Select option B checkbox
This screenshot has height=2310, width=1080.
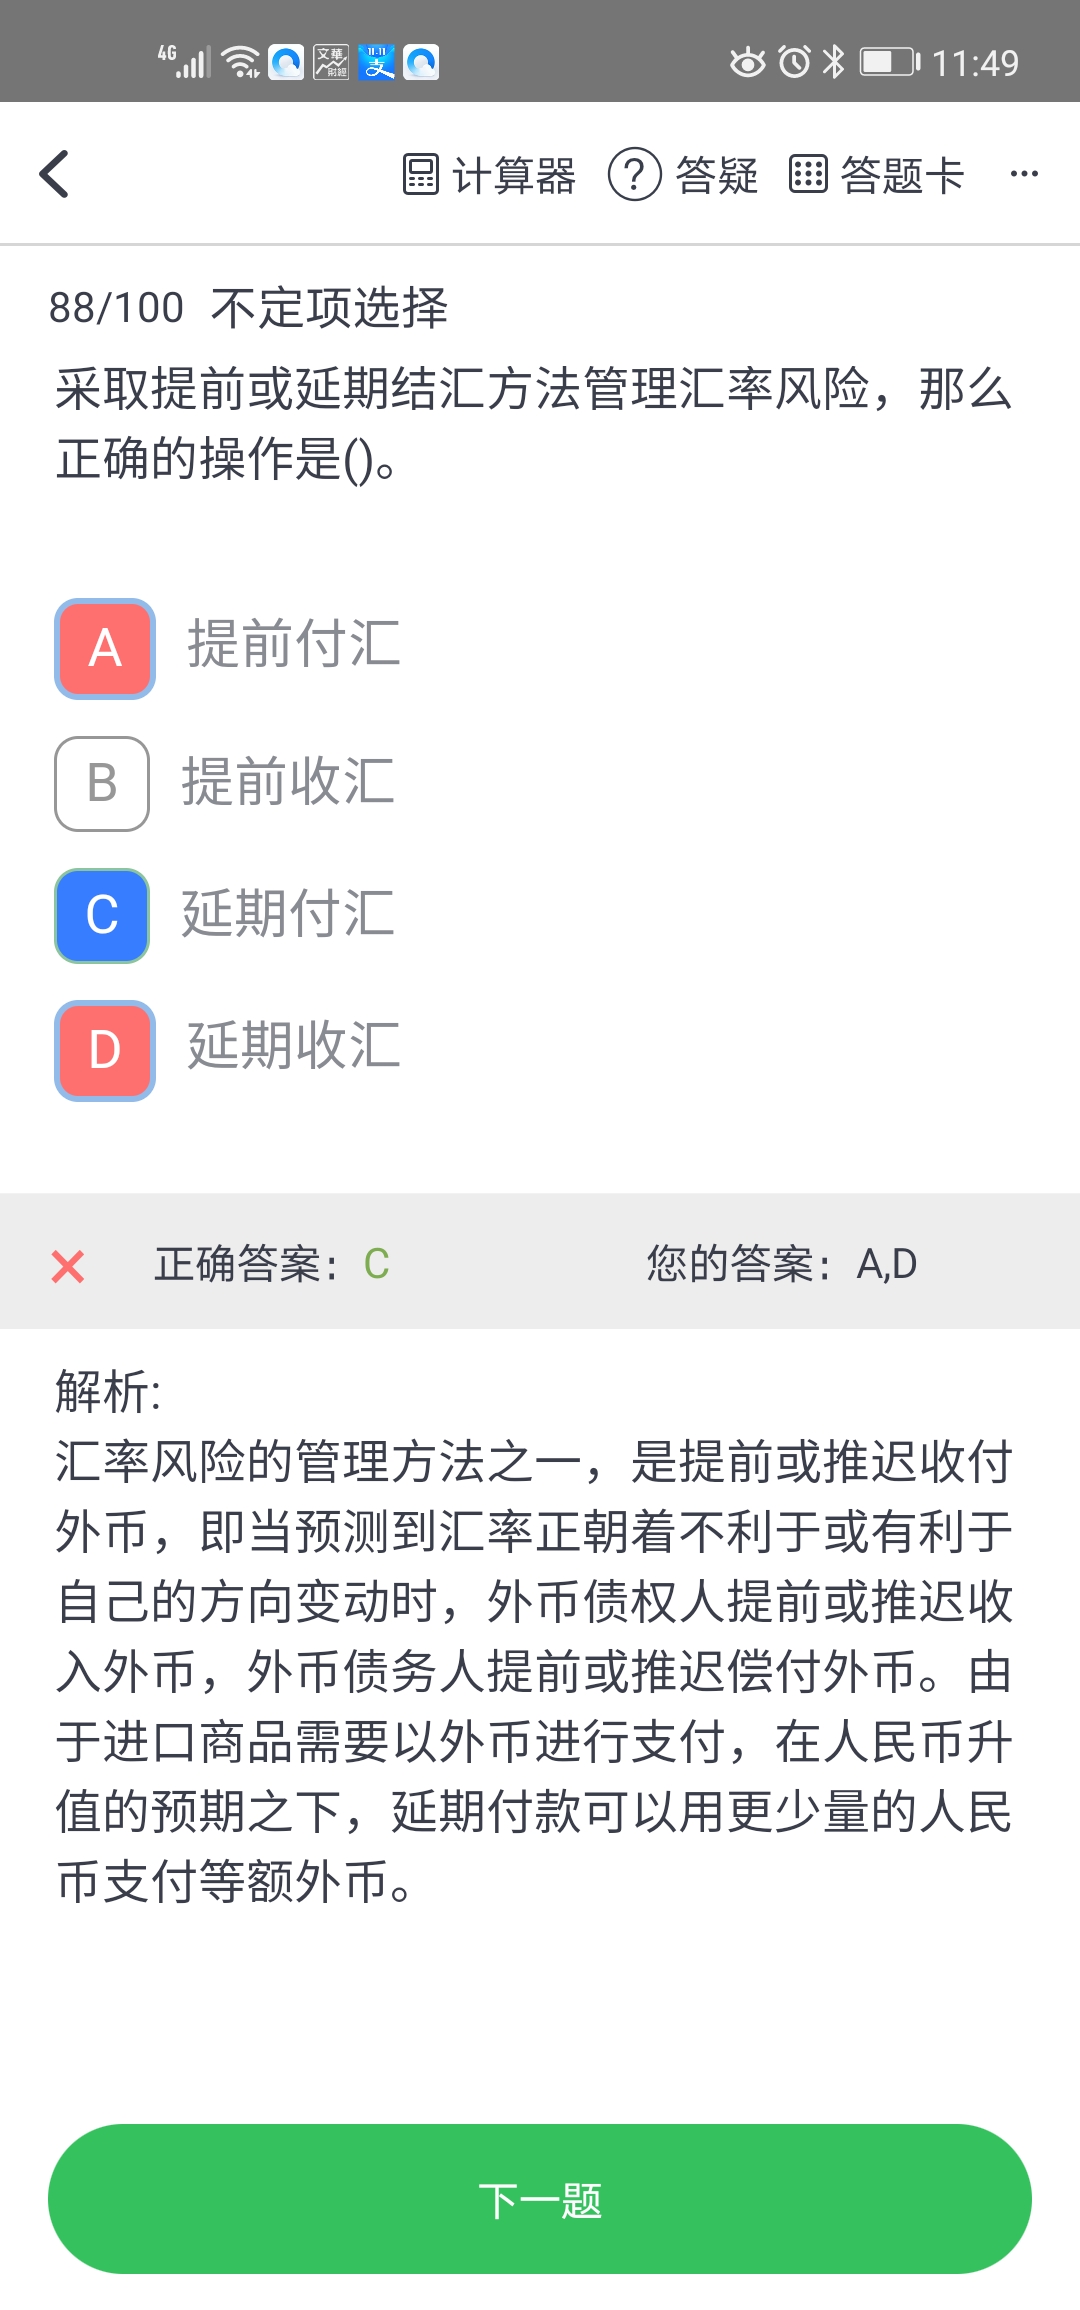coord(102,783)
